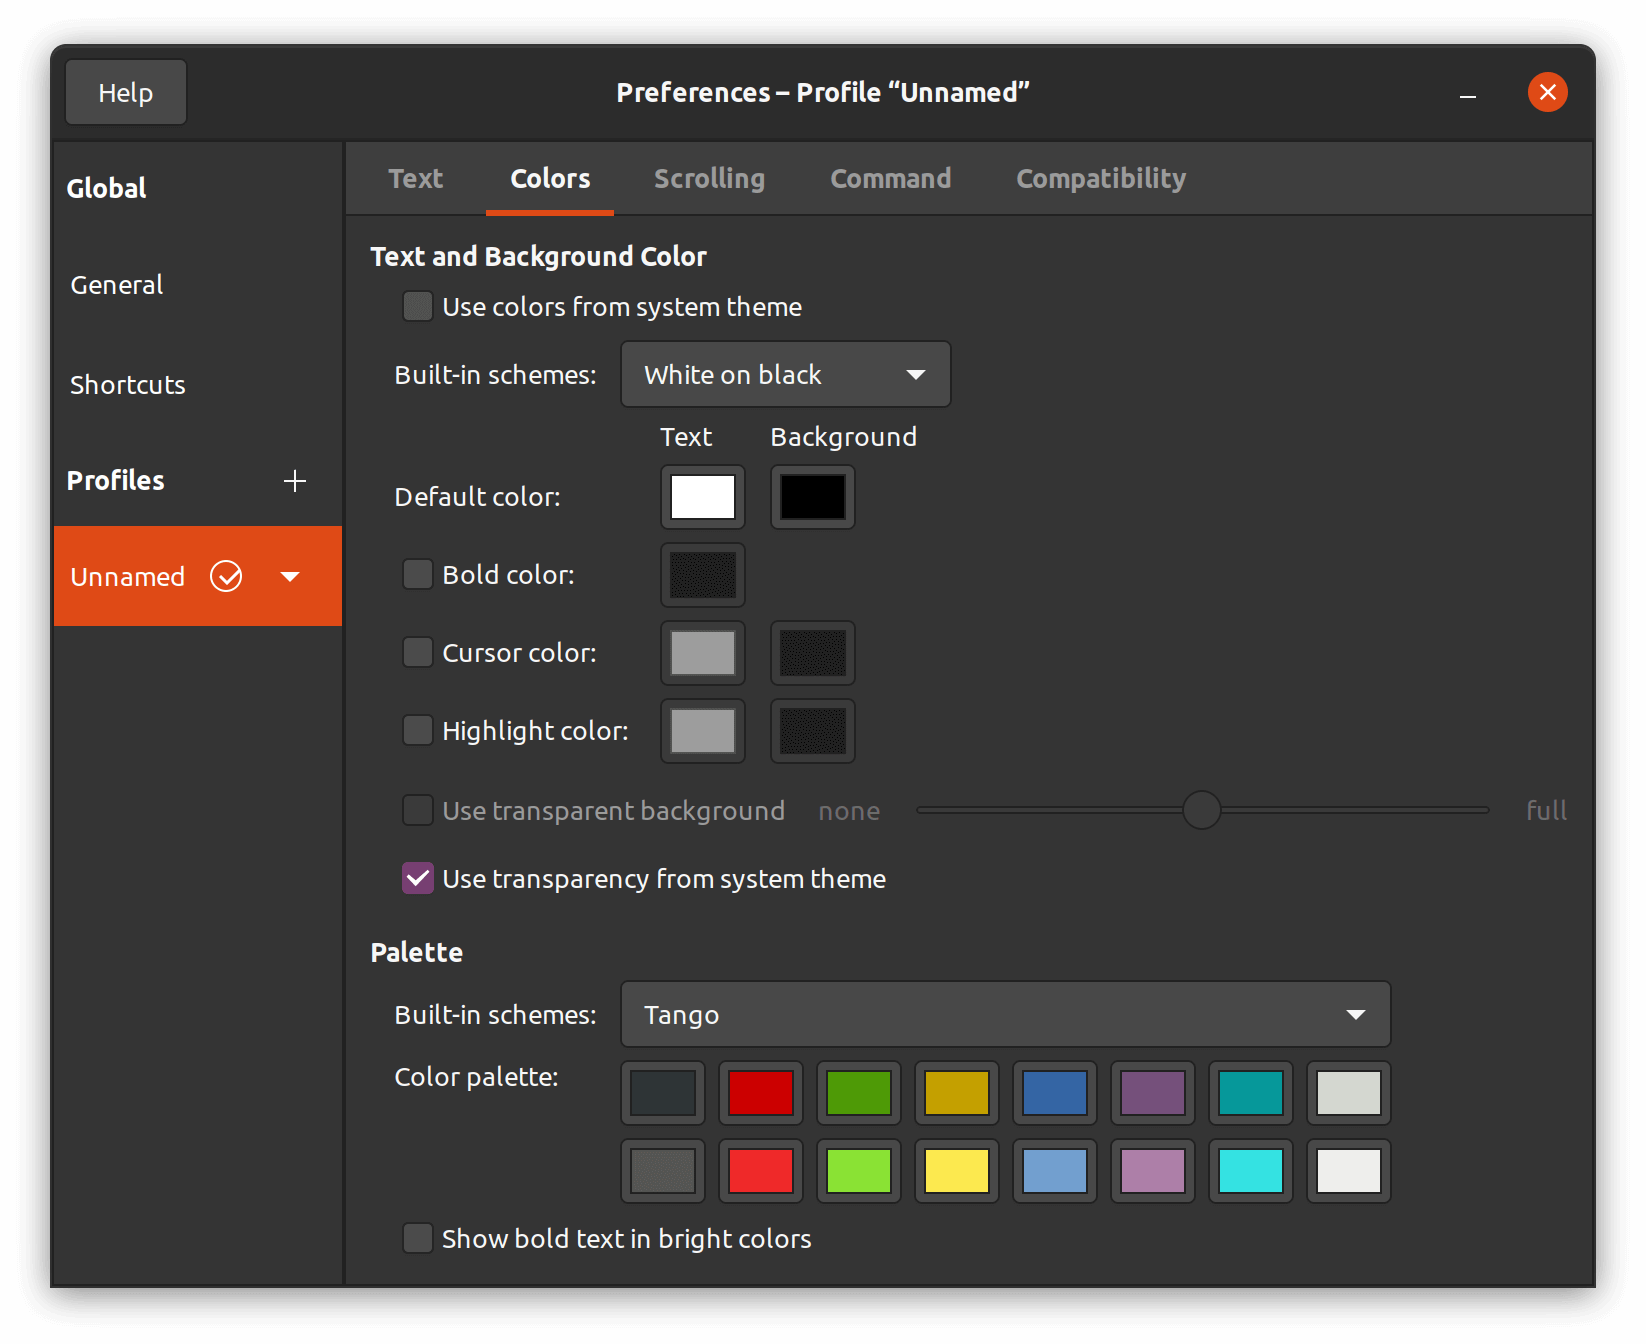1646x1344 pixels.
Task: Tick the Bold color checkbox
Action: click(417, 574)
